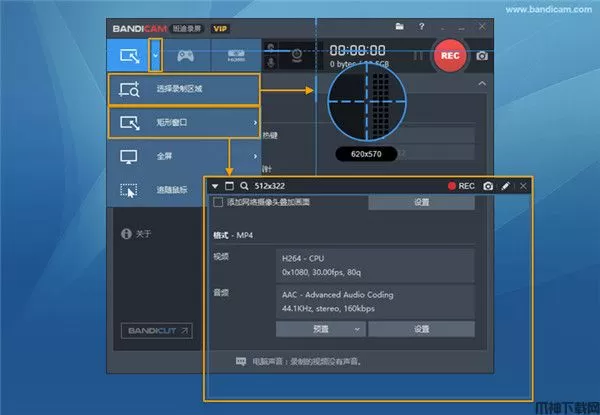
Task: Capture image with rectangle toolbar camera icon
Action: pyautogui.click(x=488, y=186)
